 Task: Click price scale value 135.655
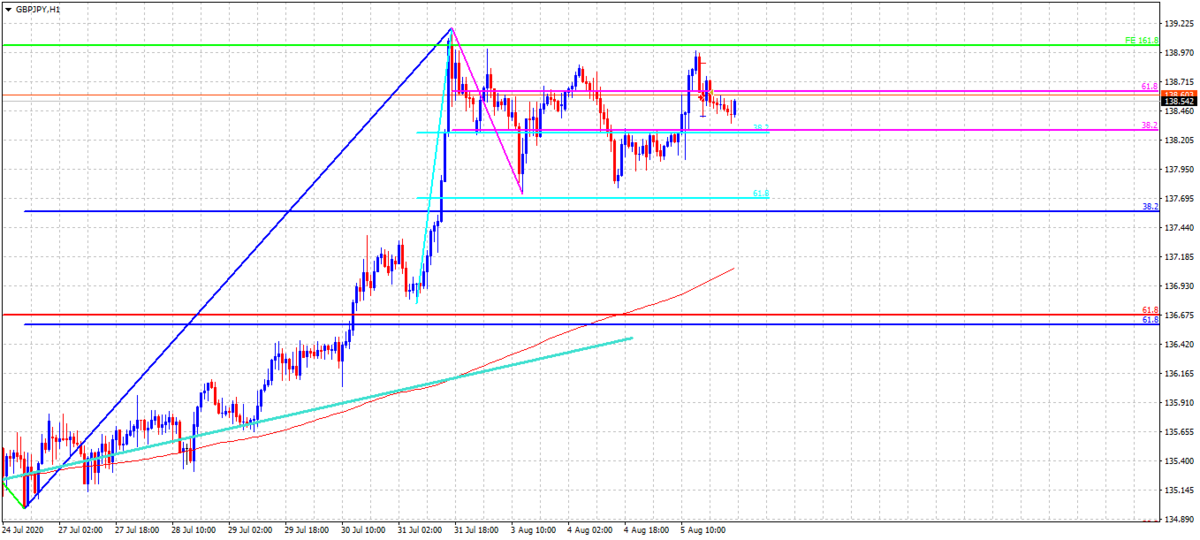click(x=1179, y=433)
